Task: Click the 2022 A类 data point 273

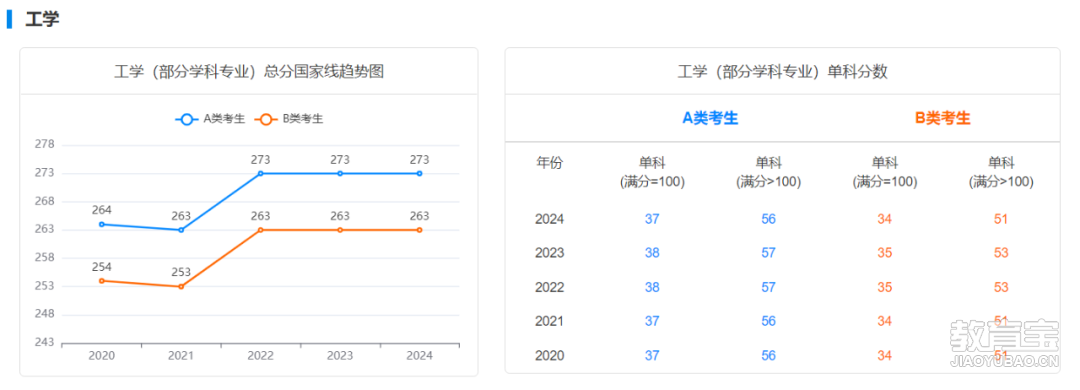Action: coord(260,173)
